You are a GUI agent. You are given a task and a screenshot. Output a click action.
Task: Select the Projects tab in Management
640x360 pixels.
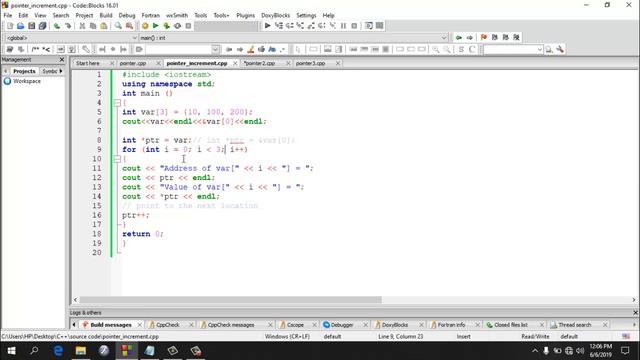pos(24,71)
